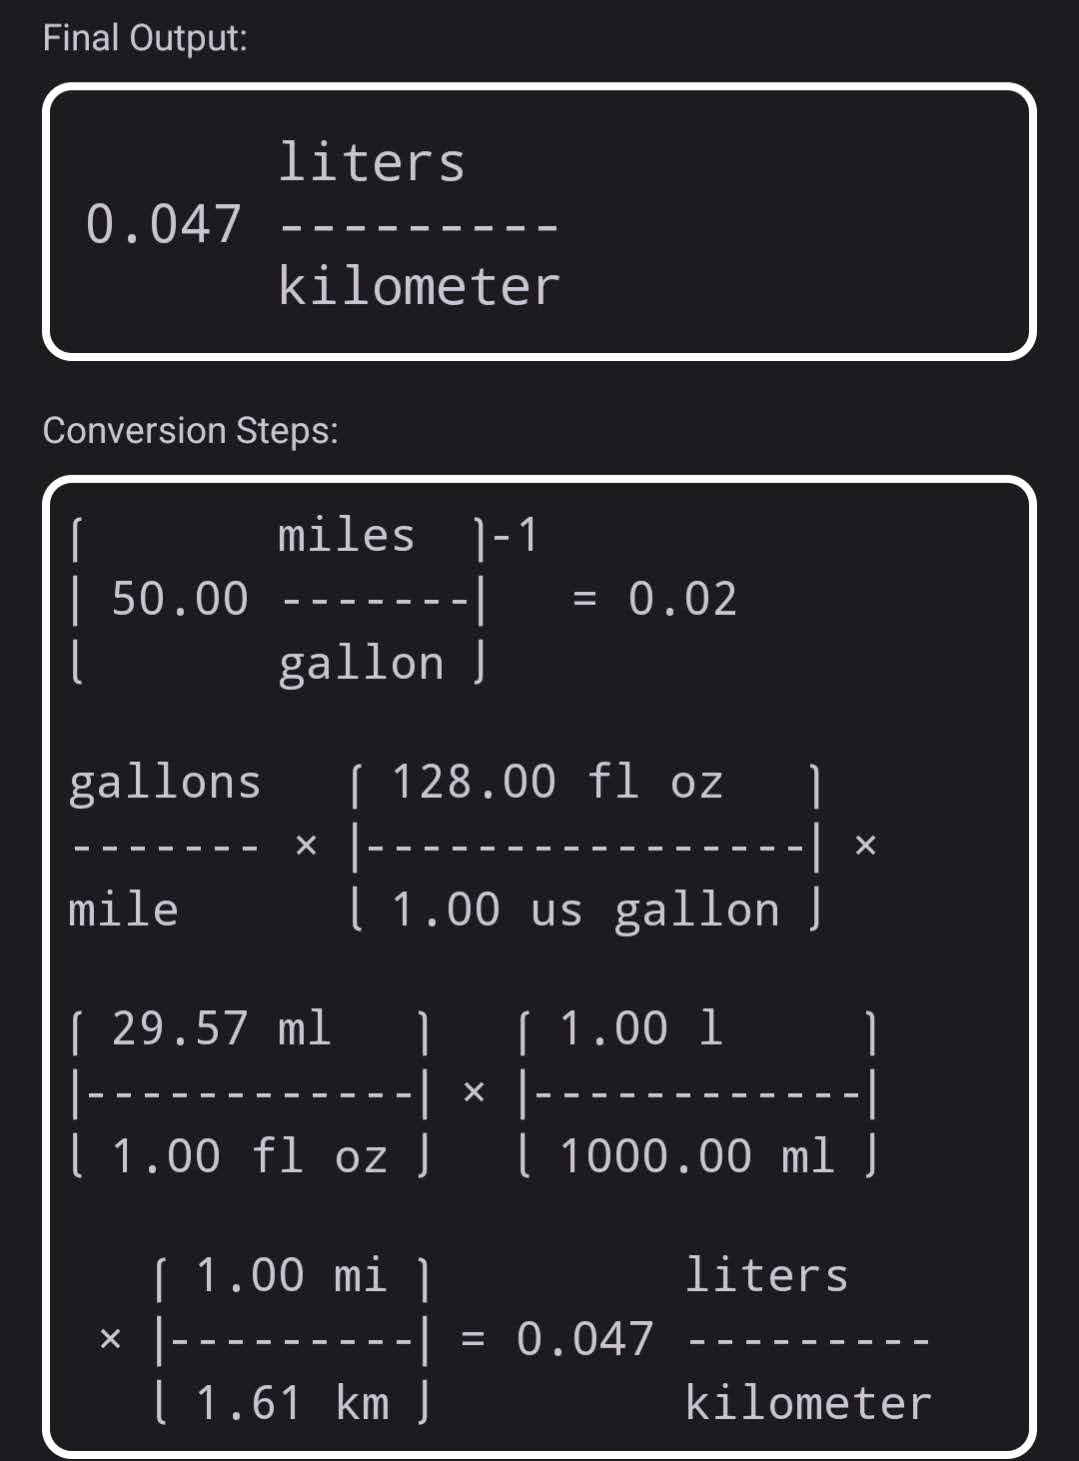Click the 0.047 result in Conversion Steps
Viewport: 1079px width, 1461px height.
pyautogui.click(x=585, y=1339)
